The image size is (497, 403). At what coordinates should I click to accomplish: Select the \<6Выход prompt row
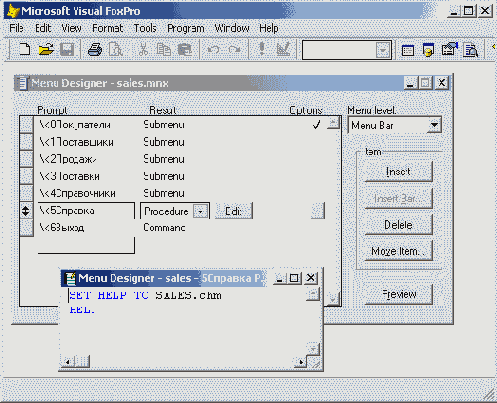coord(62,228)
